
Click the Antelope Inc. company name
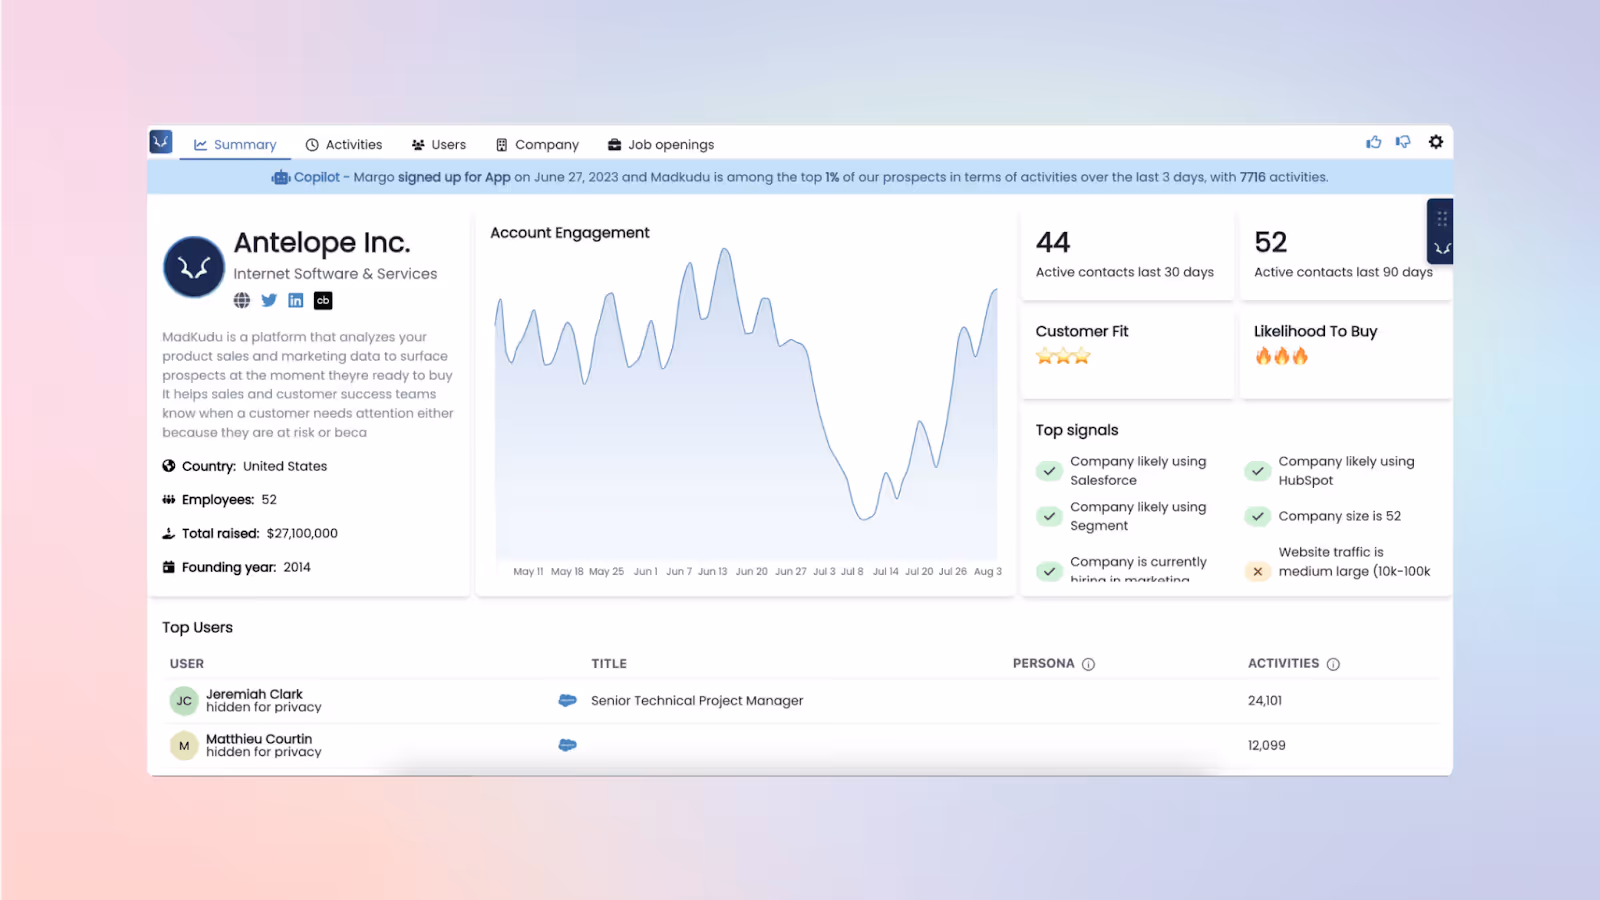coord(322,243)
